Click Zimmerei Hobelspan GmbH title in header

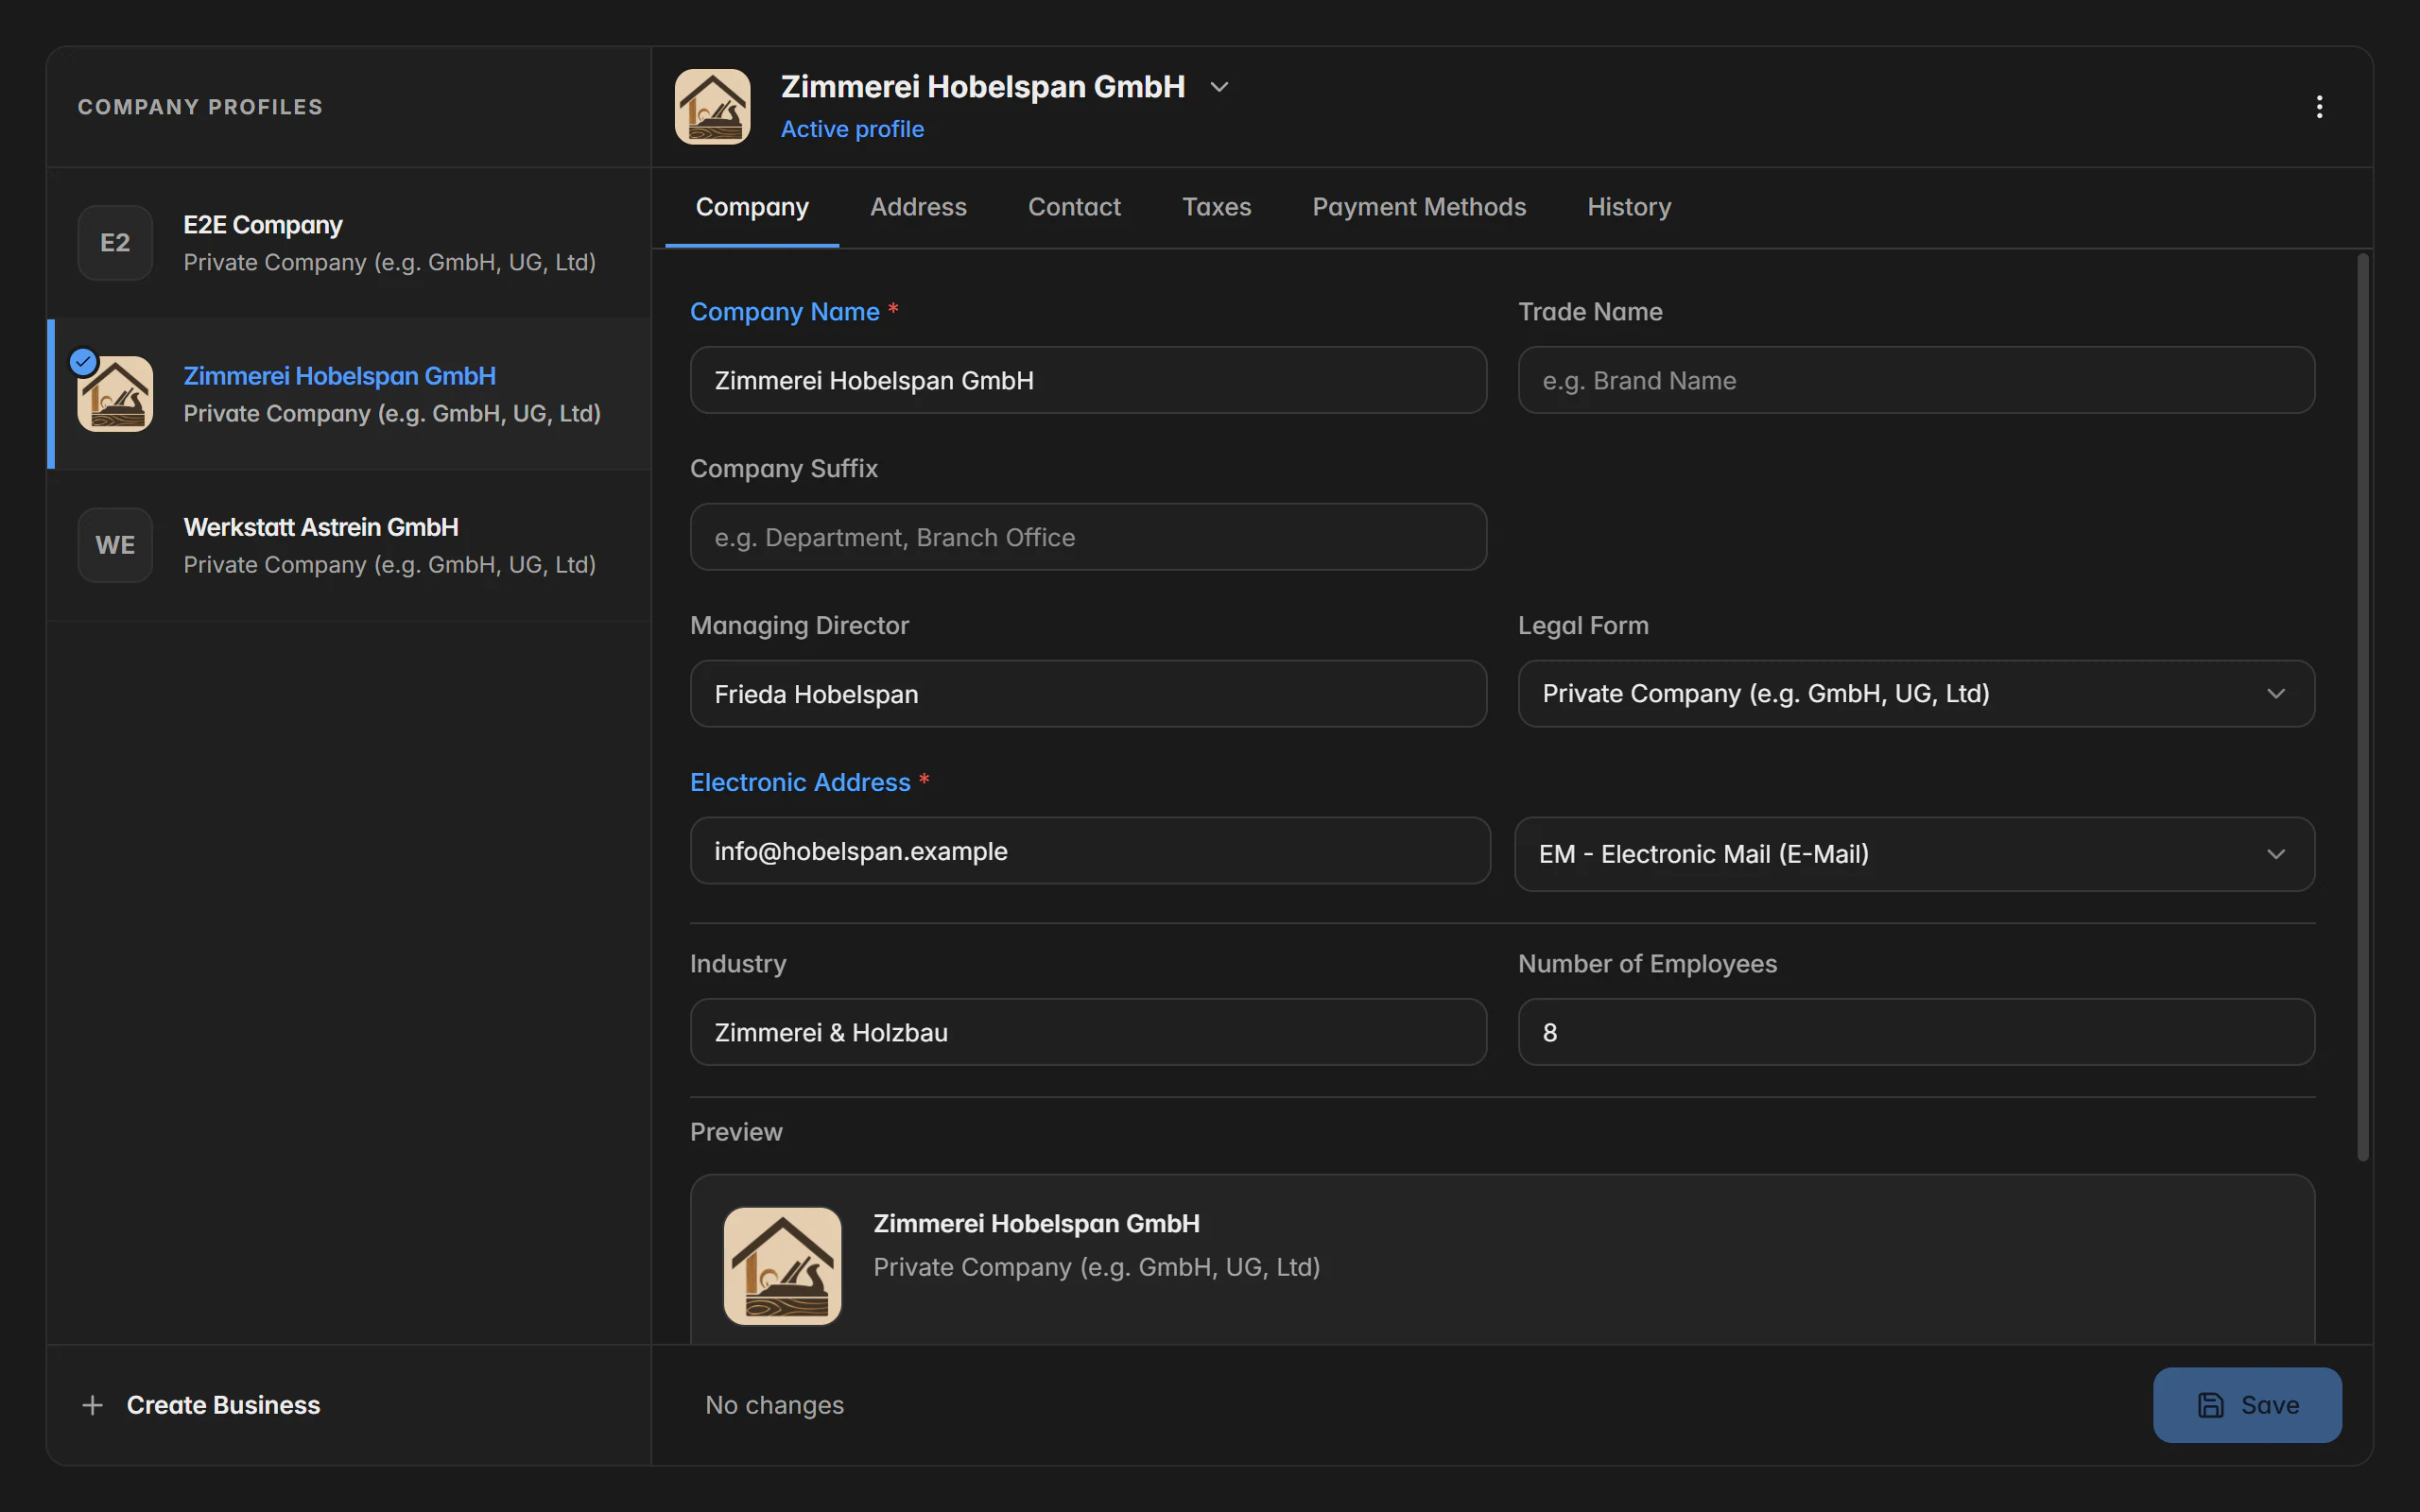coord(983,87)
